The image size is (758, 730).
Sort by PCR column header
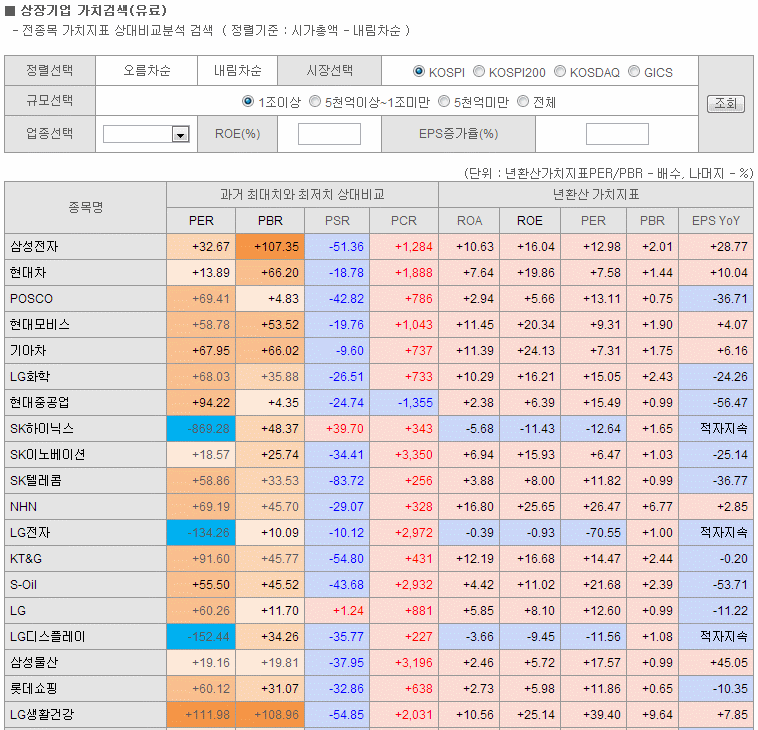point(404,221)
